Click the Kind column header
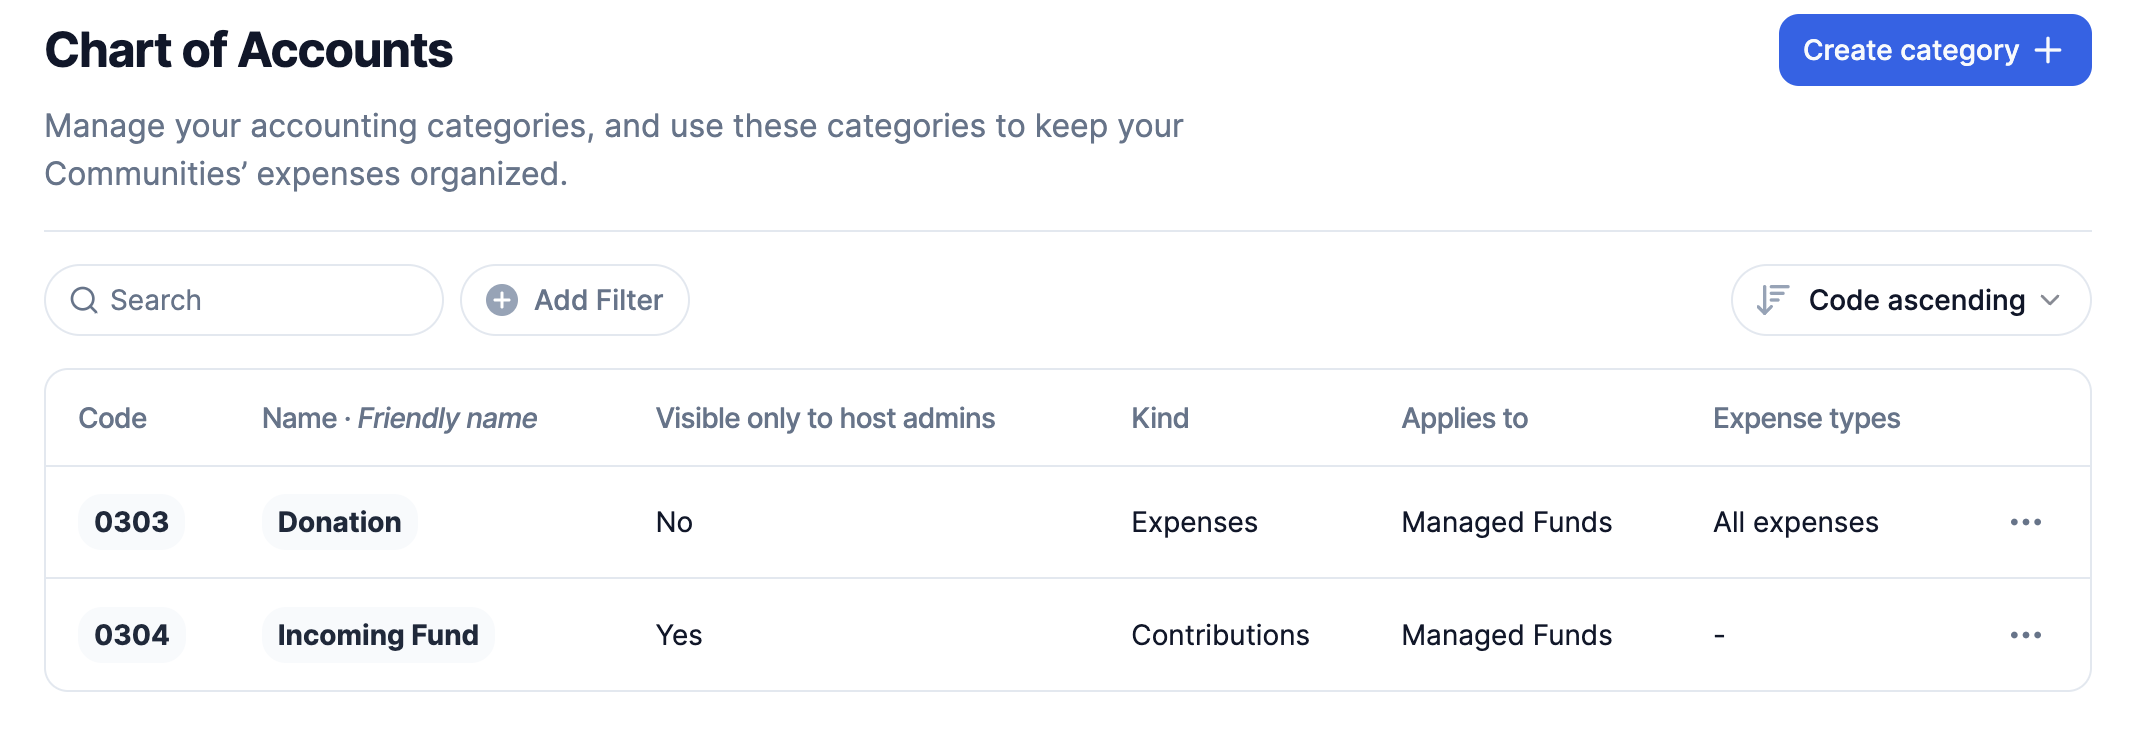This screenshot has height=742, width=2130. coord(1160,418)
